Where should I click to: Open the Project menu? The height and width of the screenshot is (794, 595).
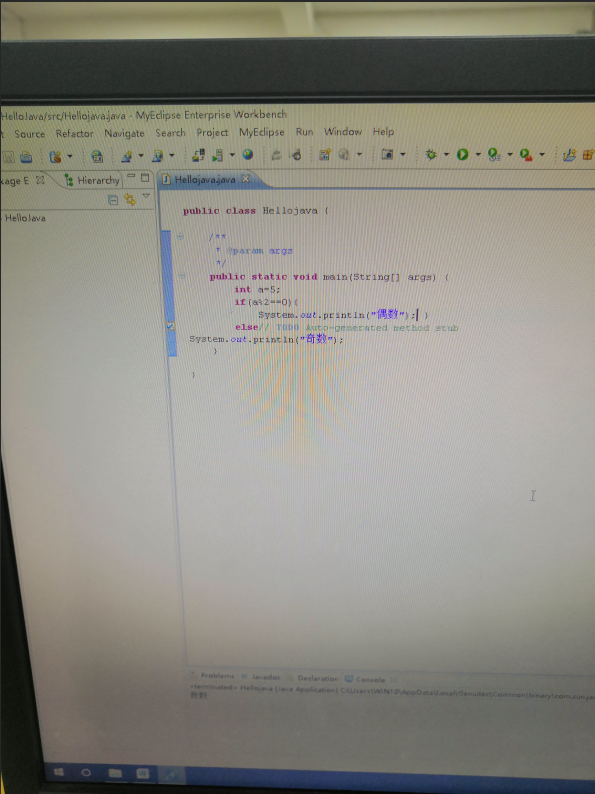tap(212, 132)
